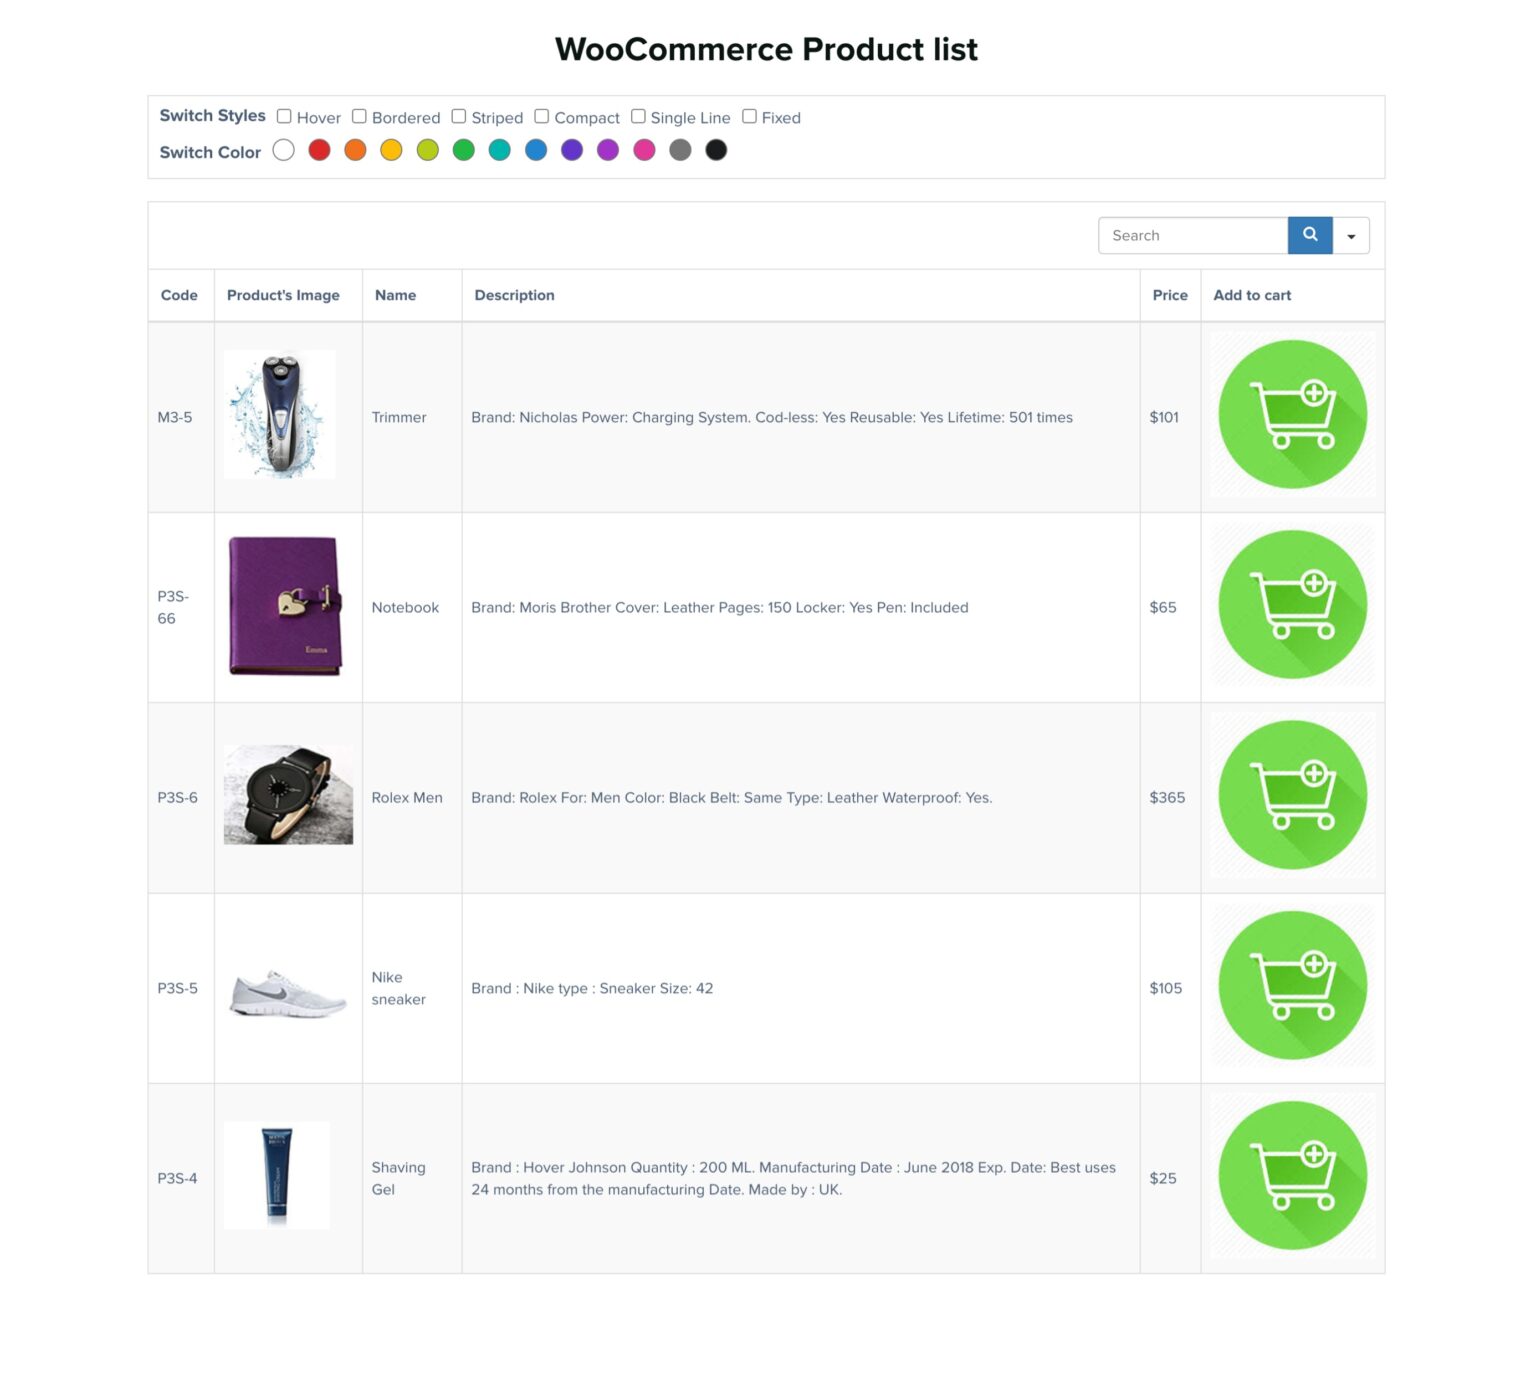Choose the green color swatch
This screenshot has height=1380, width=1536.
(x=463, y=150)
